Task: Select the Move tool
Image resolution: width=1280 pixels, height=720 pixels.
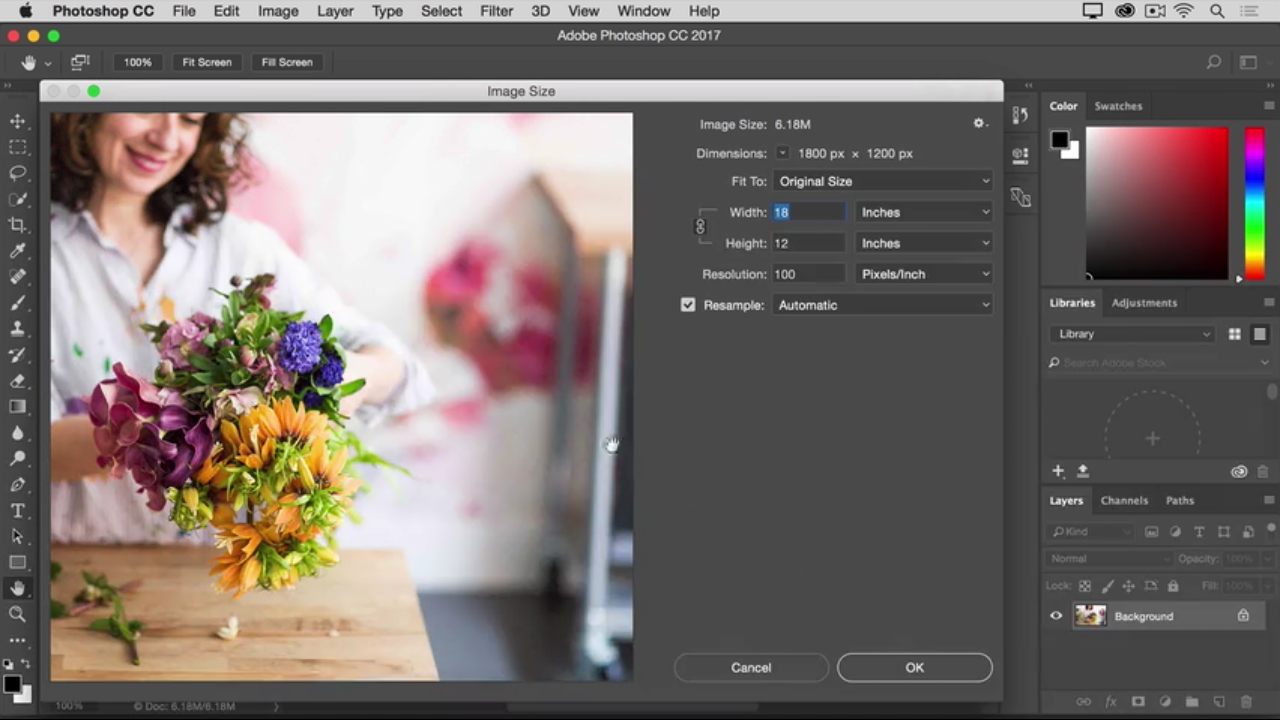Action: [x=18, y=121]
